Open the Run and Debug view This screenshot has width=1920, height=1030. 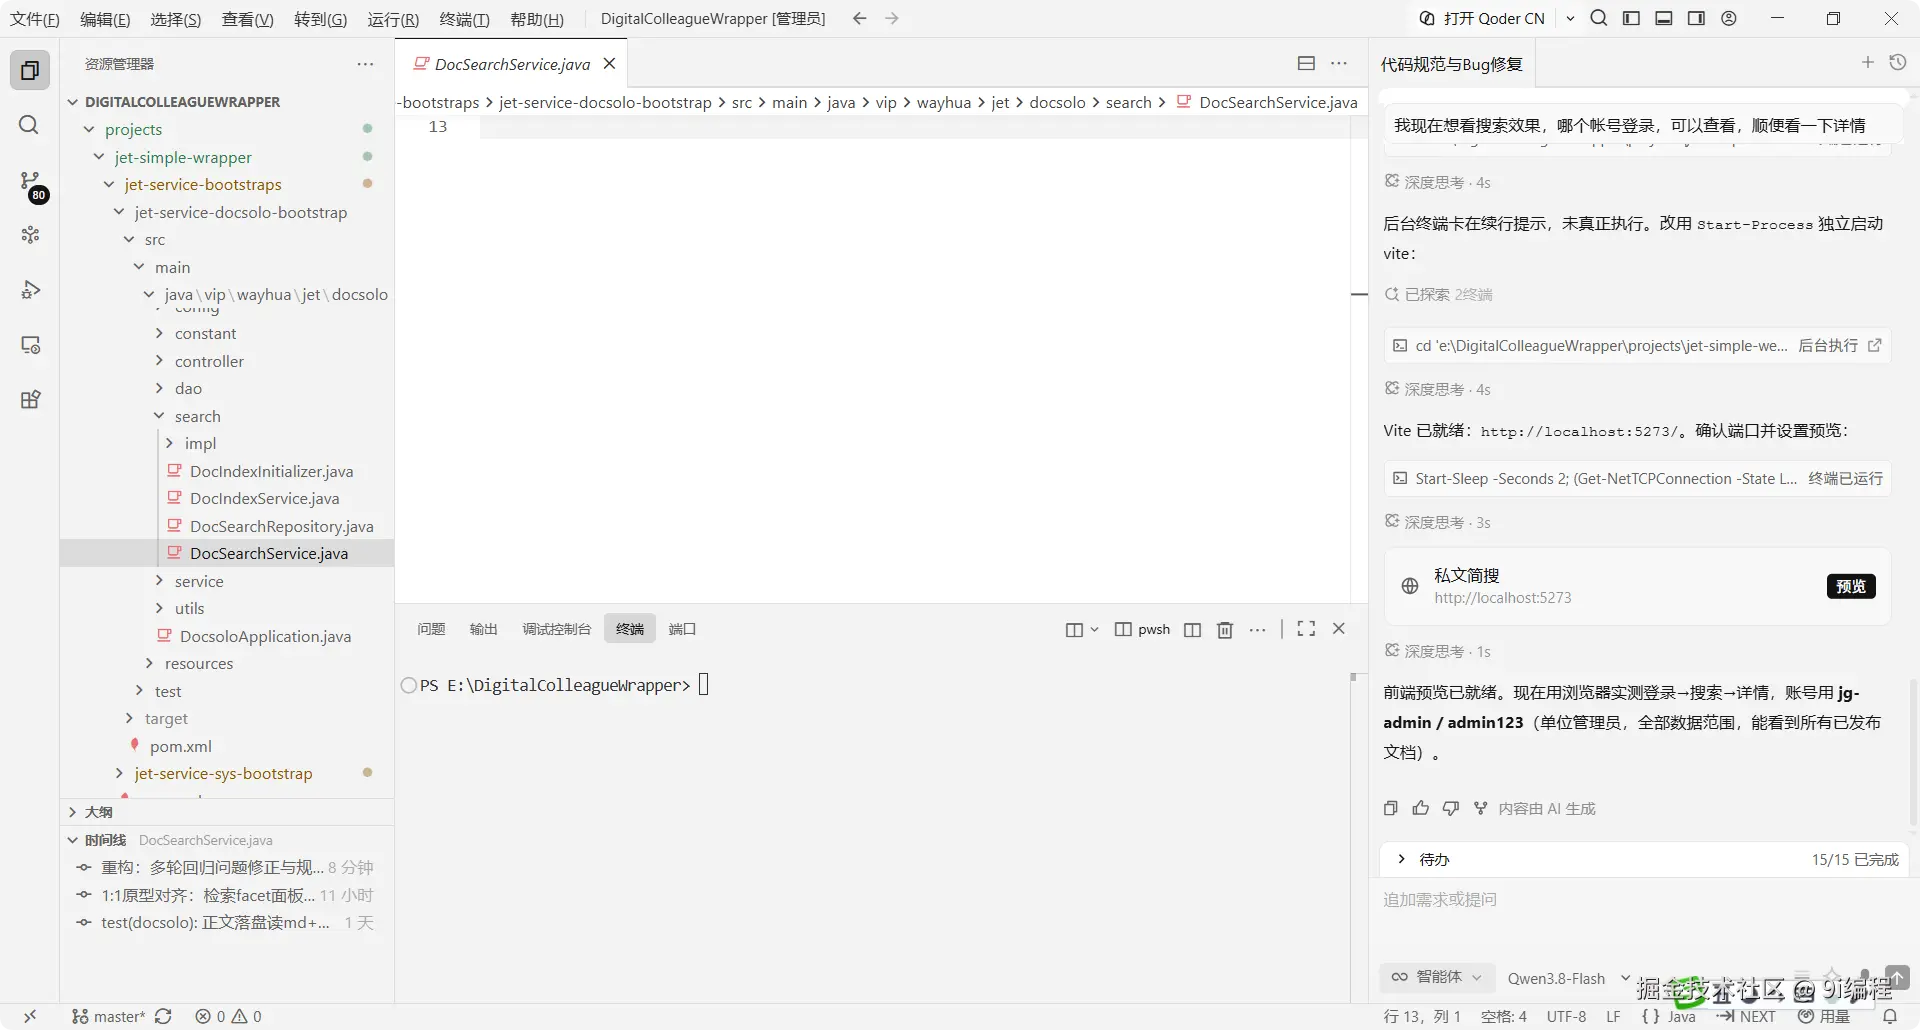(30, 290)
